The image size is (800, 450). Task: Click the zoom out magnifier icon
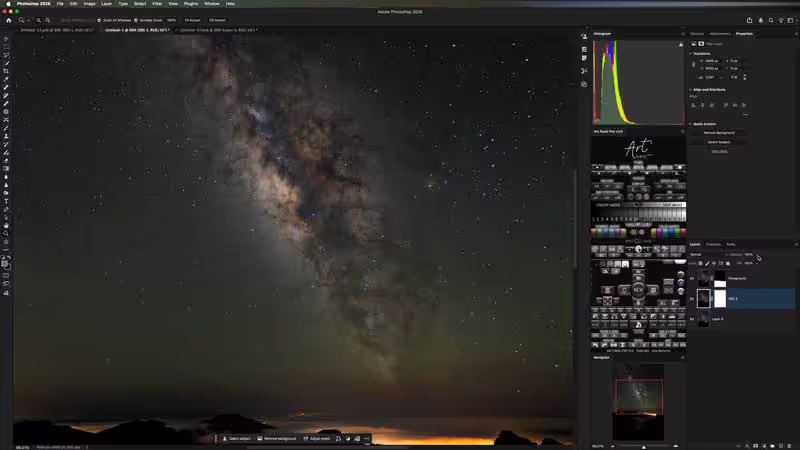click(x=47, y=20)
